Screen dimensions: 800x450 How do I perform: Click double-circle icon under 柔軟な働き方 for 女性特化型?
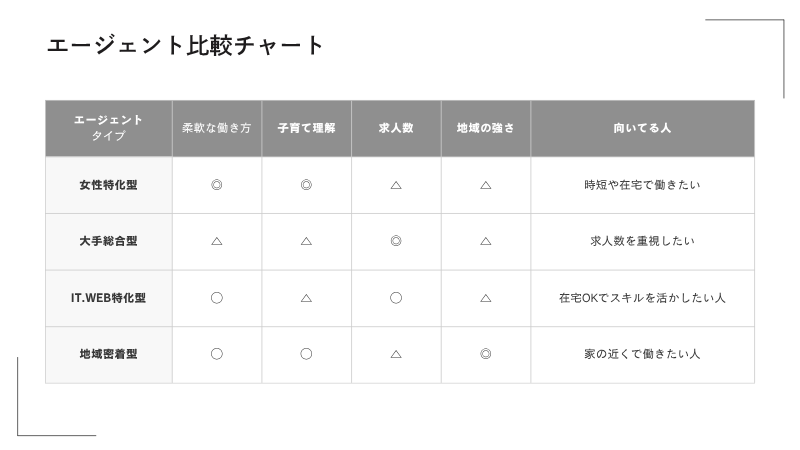[217, 185]
